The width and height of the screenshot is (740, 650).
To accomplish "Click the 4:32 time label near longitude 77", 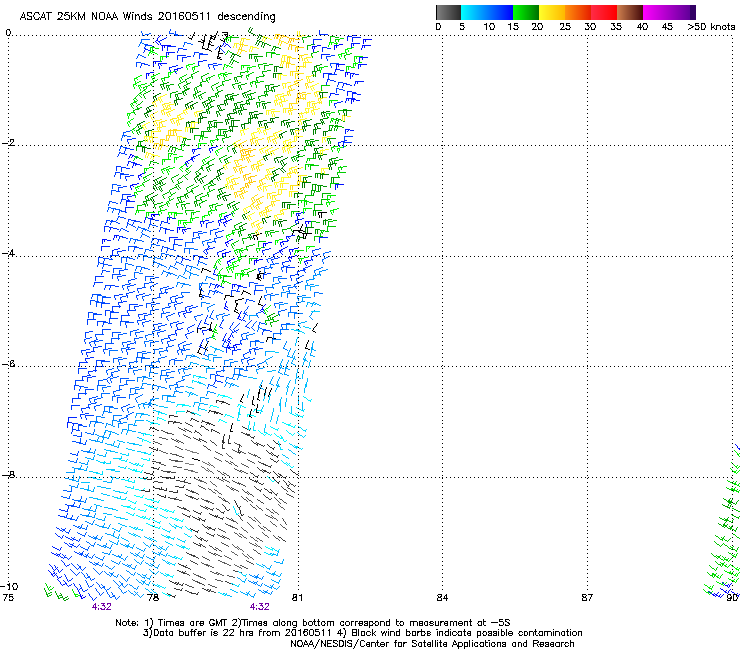I will point(101,607).
